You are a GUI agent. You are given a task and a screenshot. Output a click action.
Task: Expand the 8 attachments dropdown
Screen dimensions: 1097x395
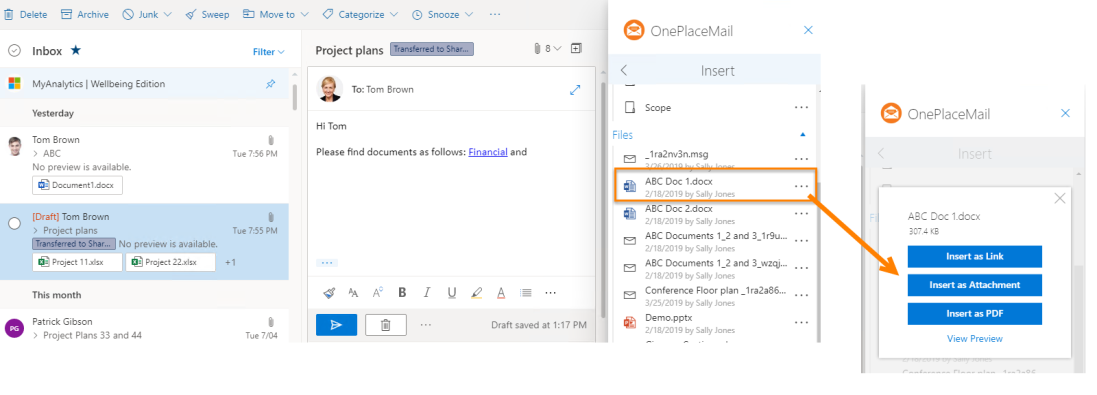[548, 49]
